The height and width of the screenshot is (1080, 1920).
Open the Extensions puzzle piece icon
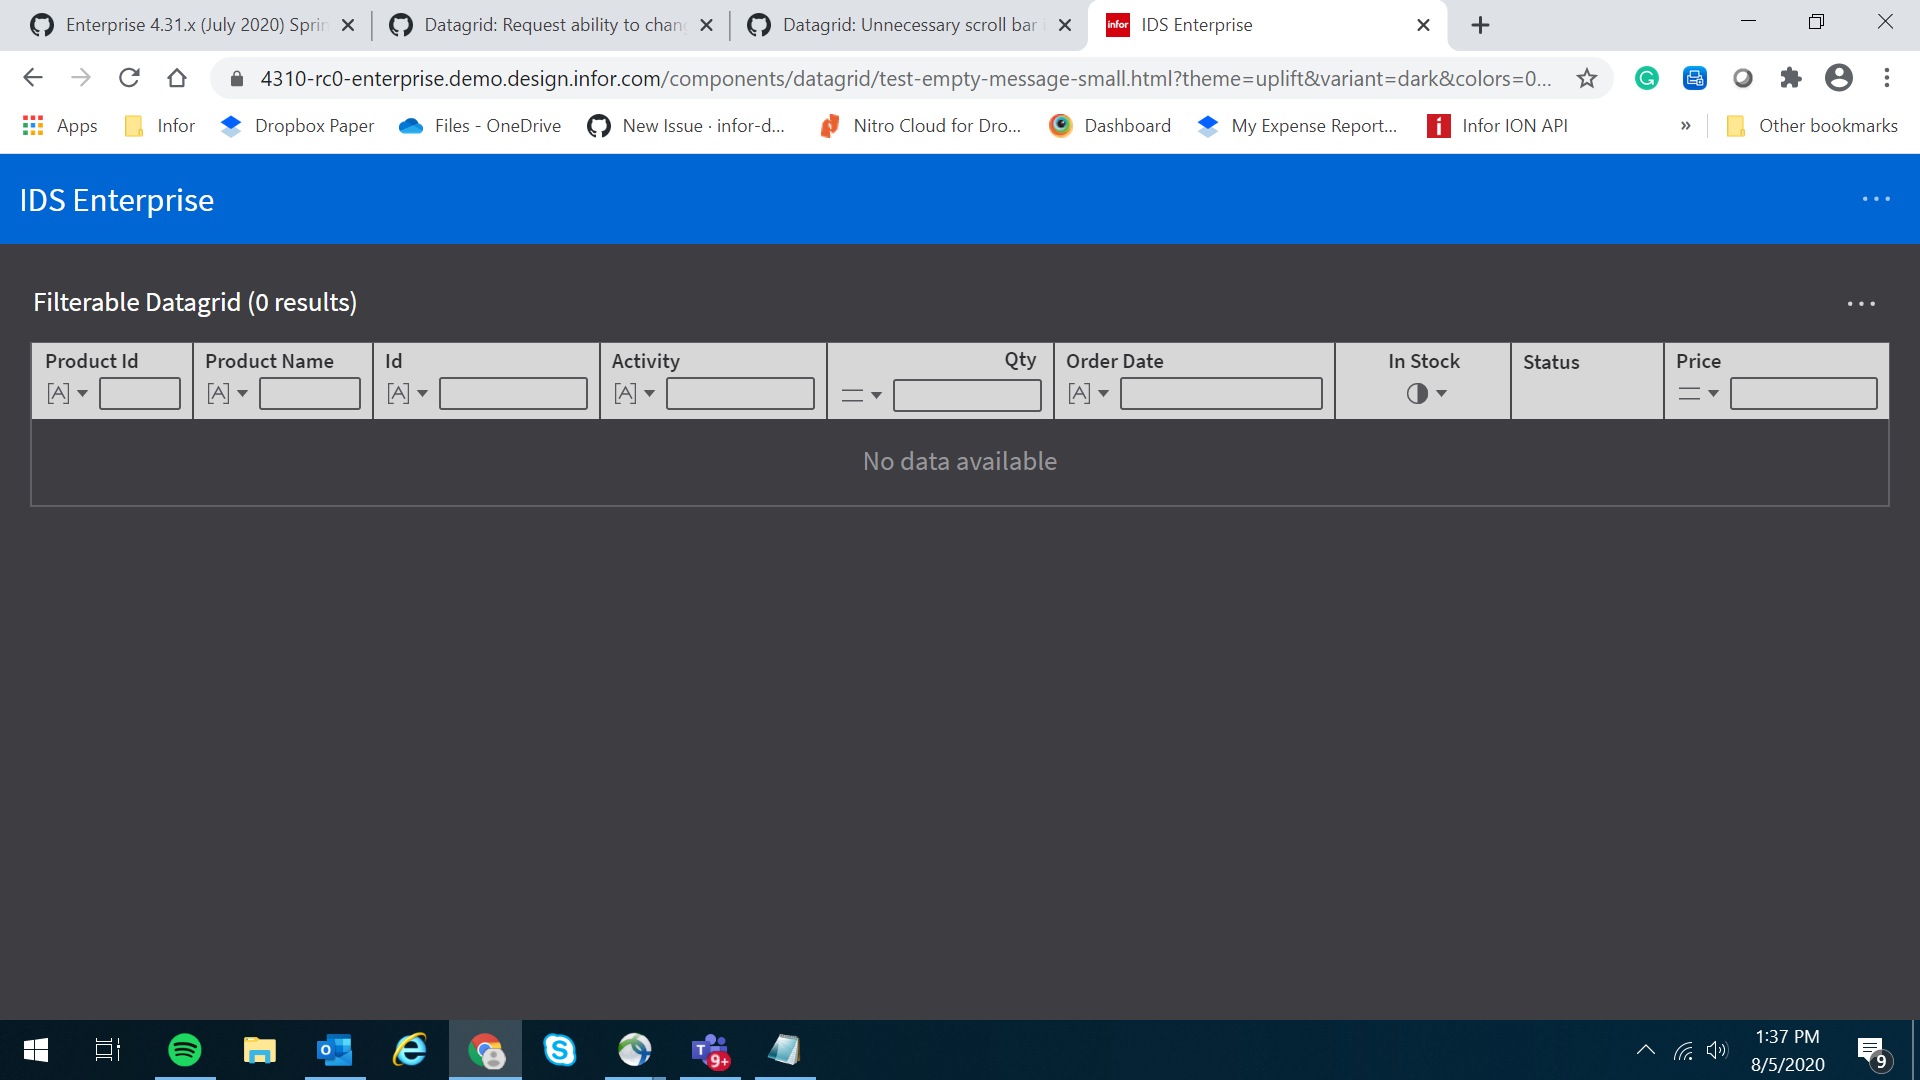coord(1790,78)
